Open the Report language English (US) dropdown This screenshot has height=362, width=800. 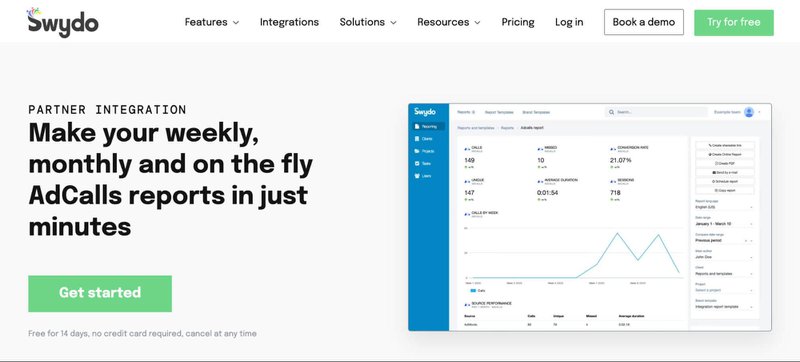pos(724,208)
